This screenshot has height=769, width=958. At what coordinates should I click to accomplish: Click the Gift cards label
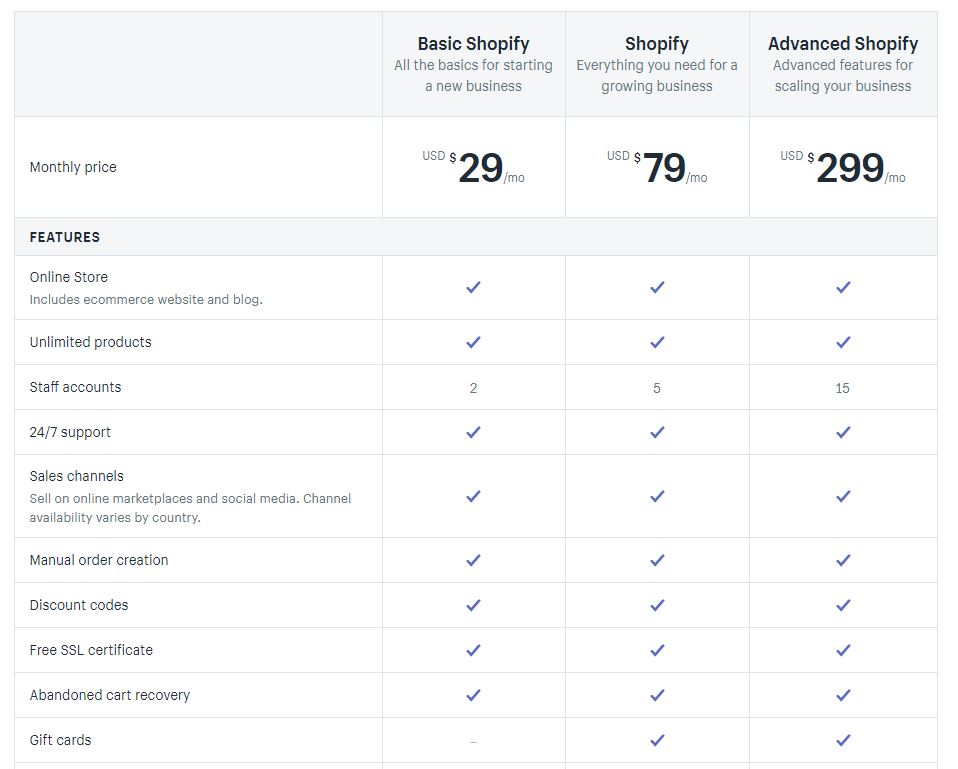click(60, 740)
